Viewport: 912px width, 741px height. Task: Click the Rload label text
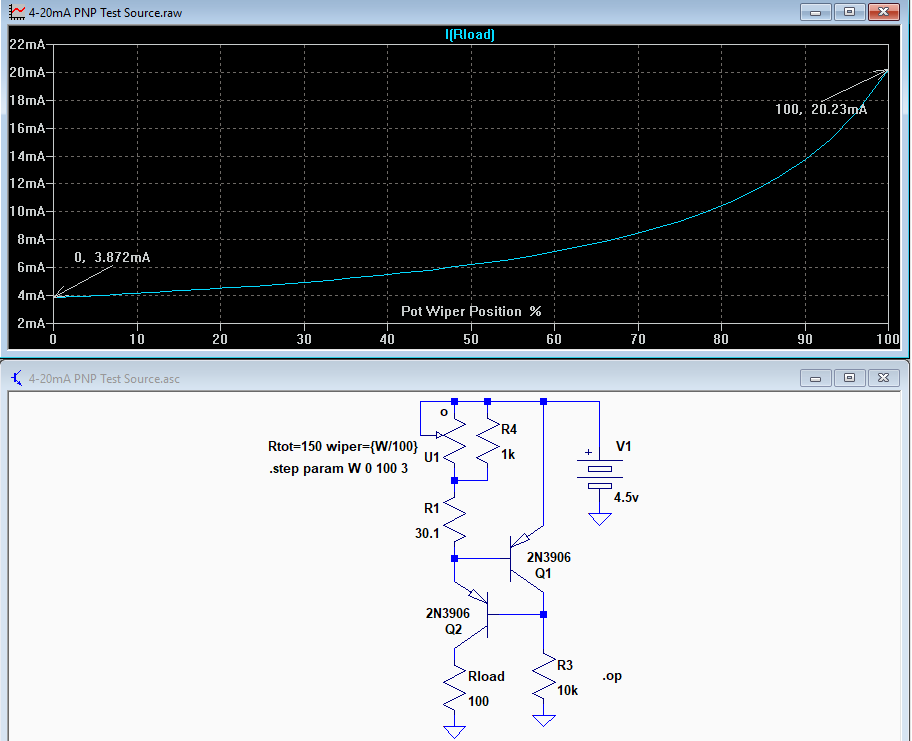(x=486, y=676)
